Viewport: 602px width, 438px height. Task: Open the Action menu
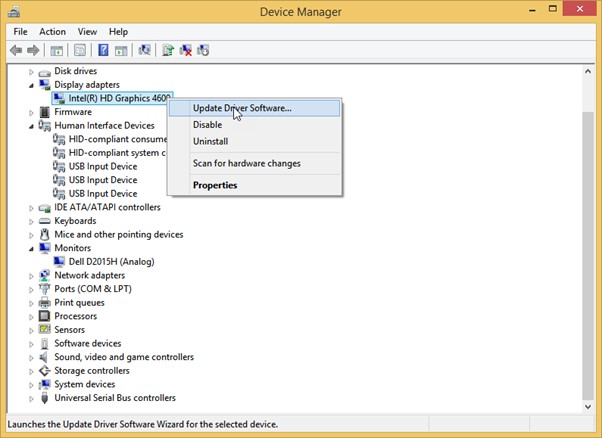click(x=53, y=32)
